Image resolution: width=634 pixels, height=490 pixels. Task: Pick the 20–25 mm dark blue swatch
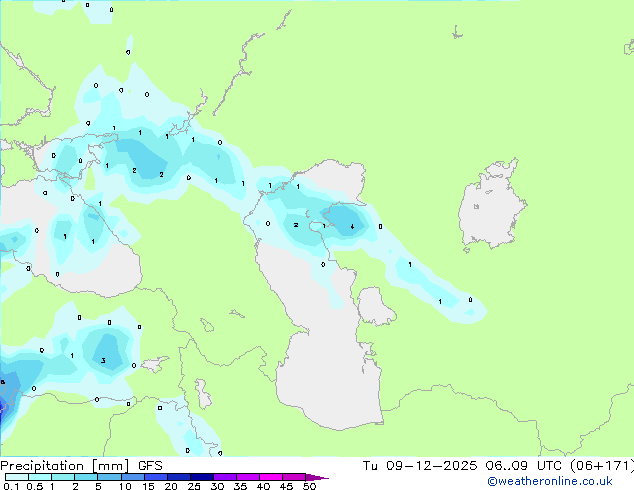point(179,477)
